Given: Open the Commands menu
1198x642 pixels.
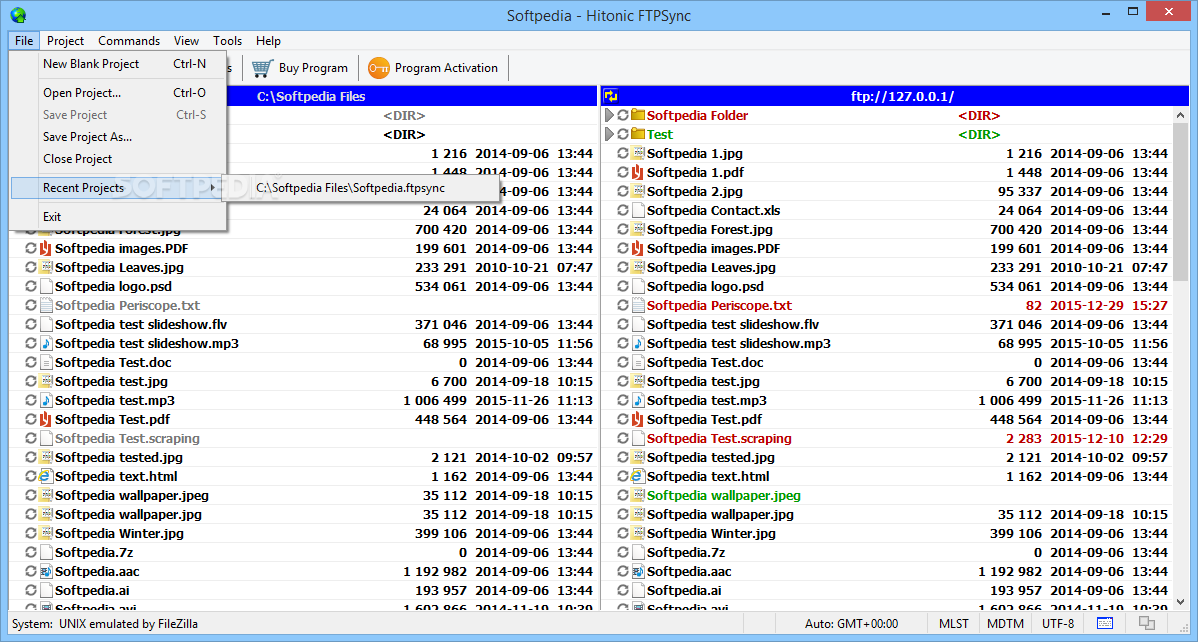Looking at the screenshot, I should click(x=129, y=41).
